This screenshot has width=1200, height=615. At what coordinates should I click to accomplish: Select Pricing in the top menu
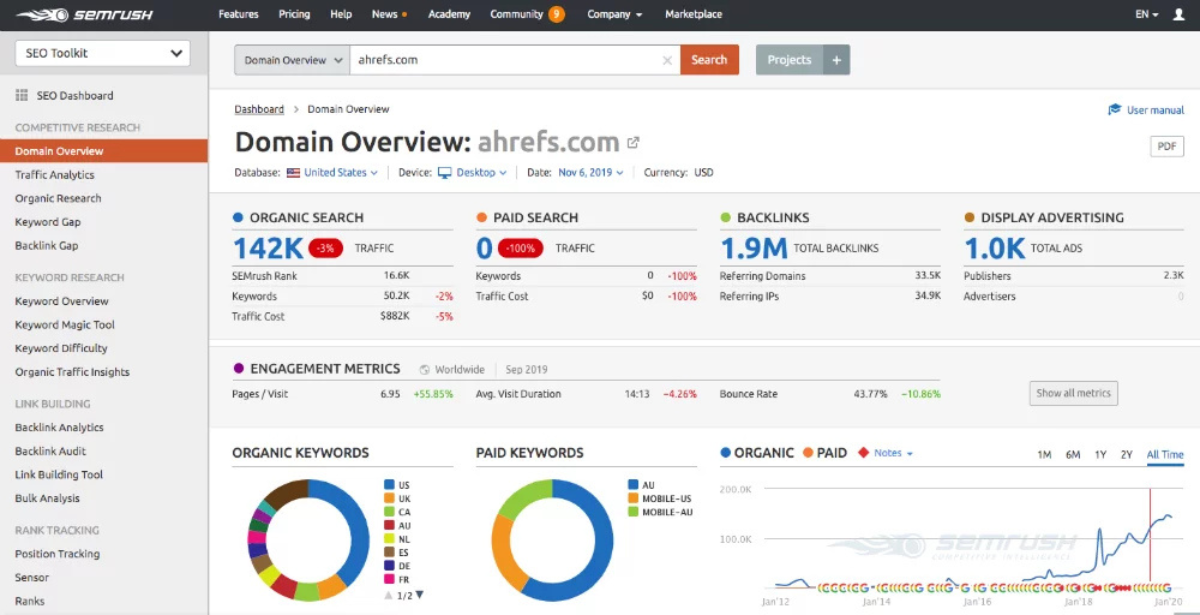click(x=295, y=14)
